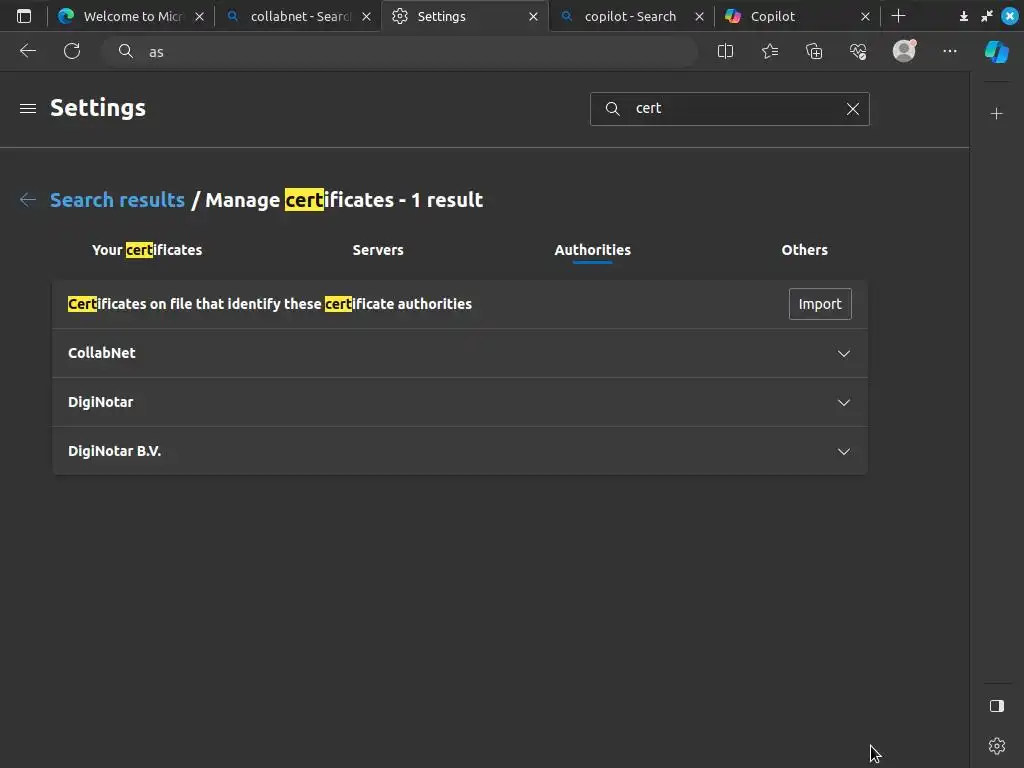This screenshot has height=768, width=1024.
Task: Open the user profile avatar
Action: (904, 51)
